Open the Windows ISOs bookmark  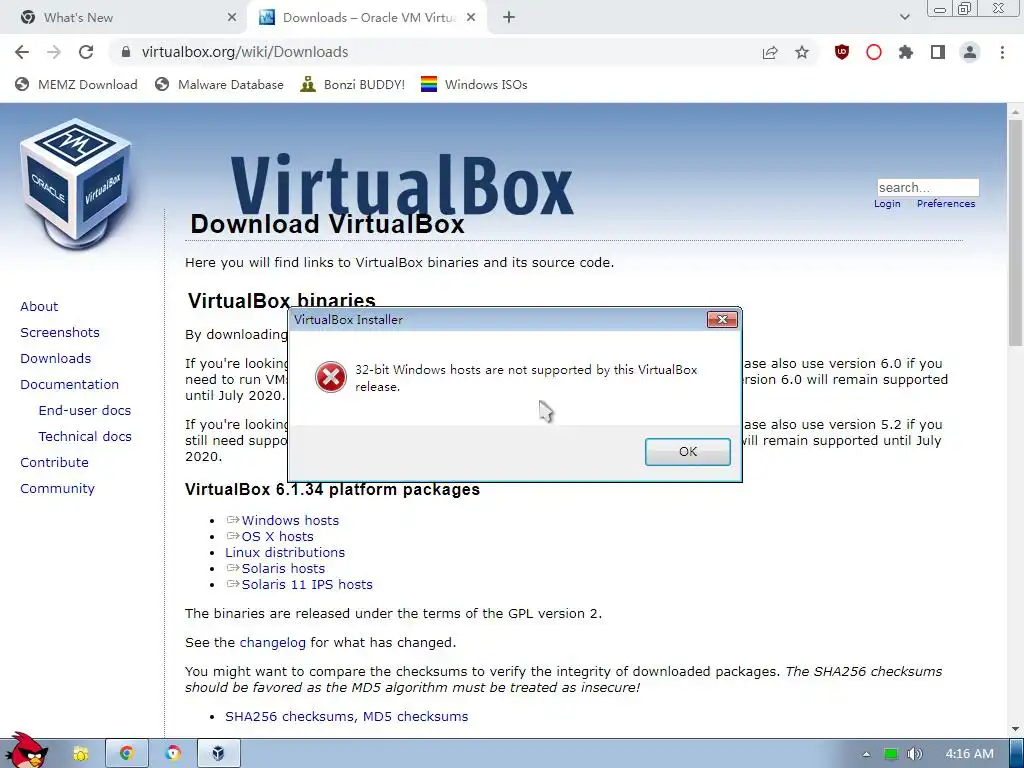click(x=474, y=84)
